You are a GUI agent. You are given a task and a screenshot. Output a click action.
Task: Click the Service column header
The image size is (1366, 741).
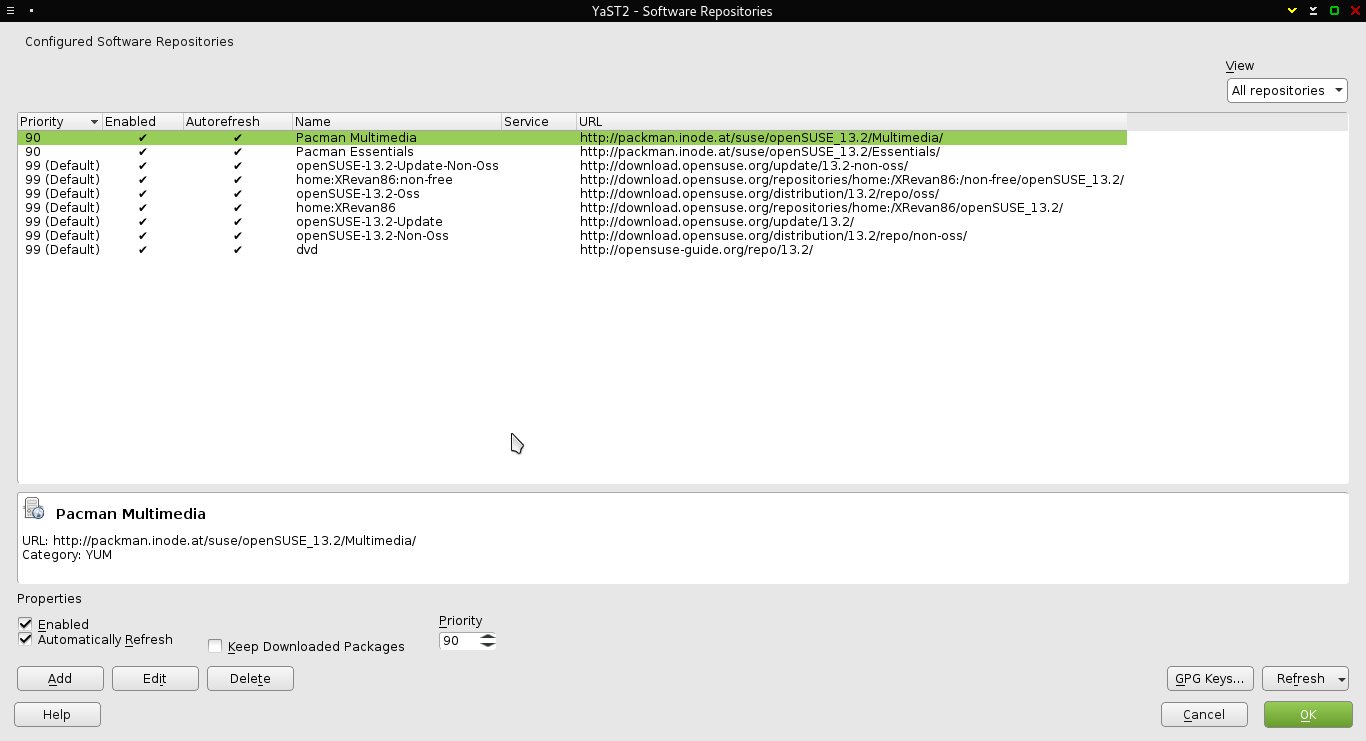539,121
